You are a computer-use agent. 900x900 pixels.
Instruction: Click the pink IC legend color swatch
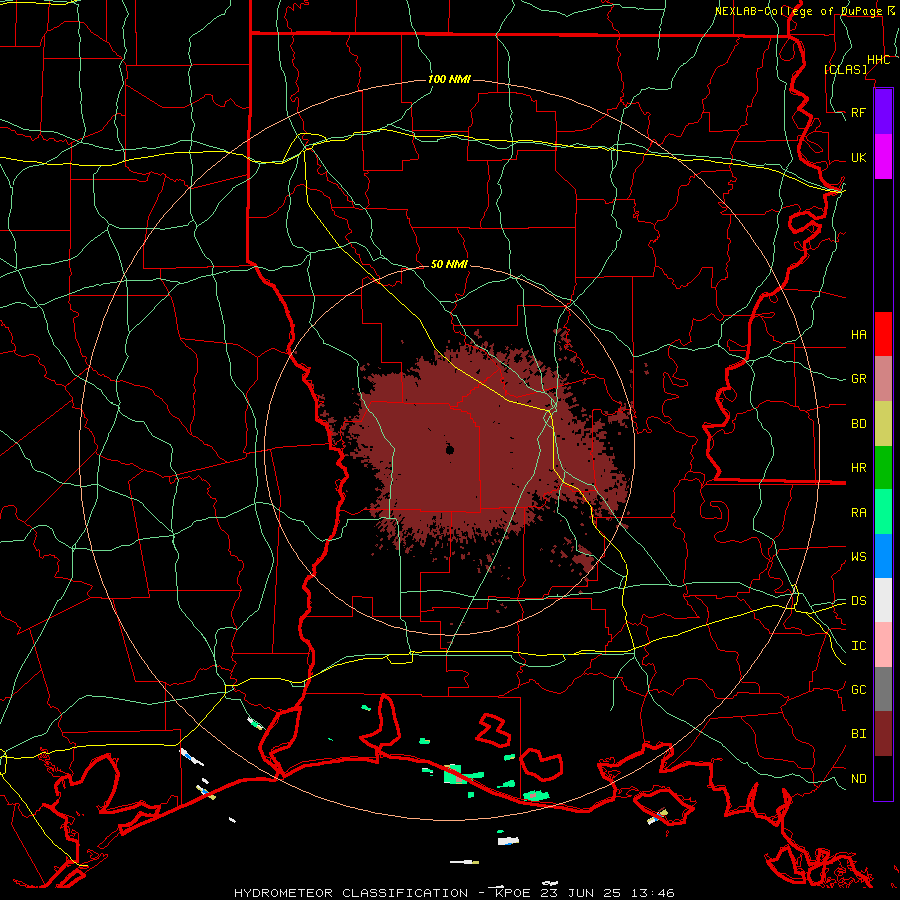(x=883, y=645)
